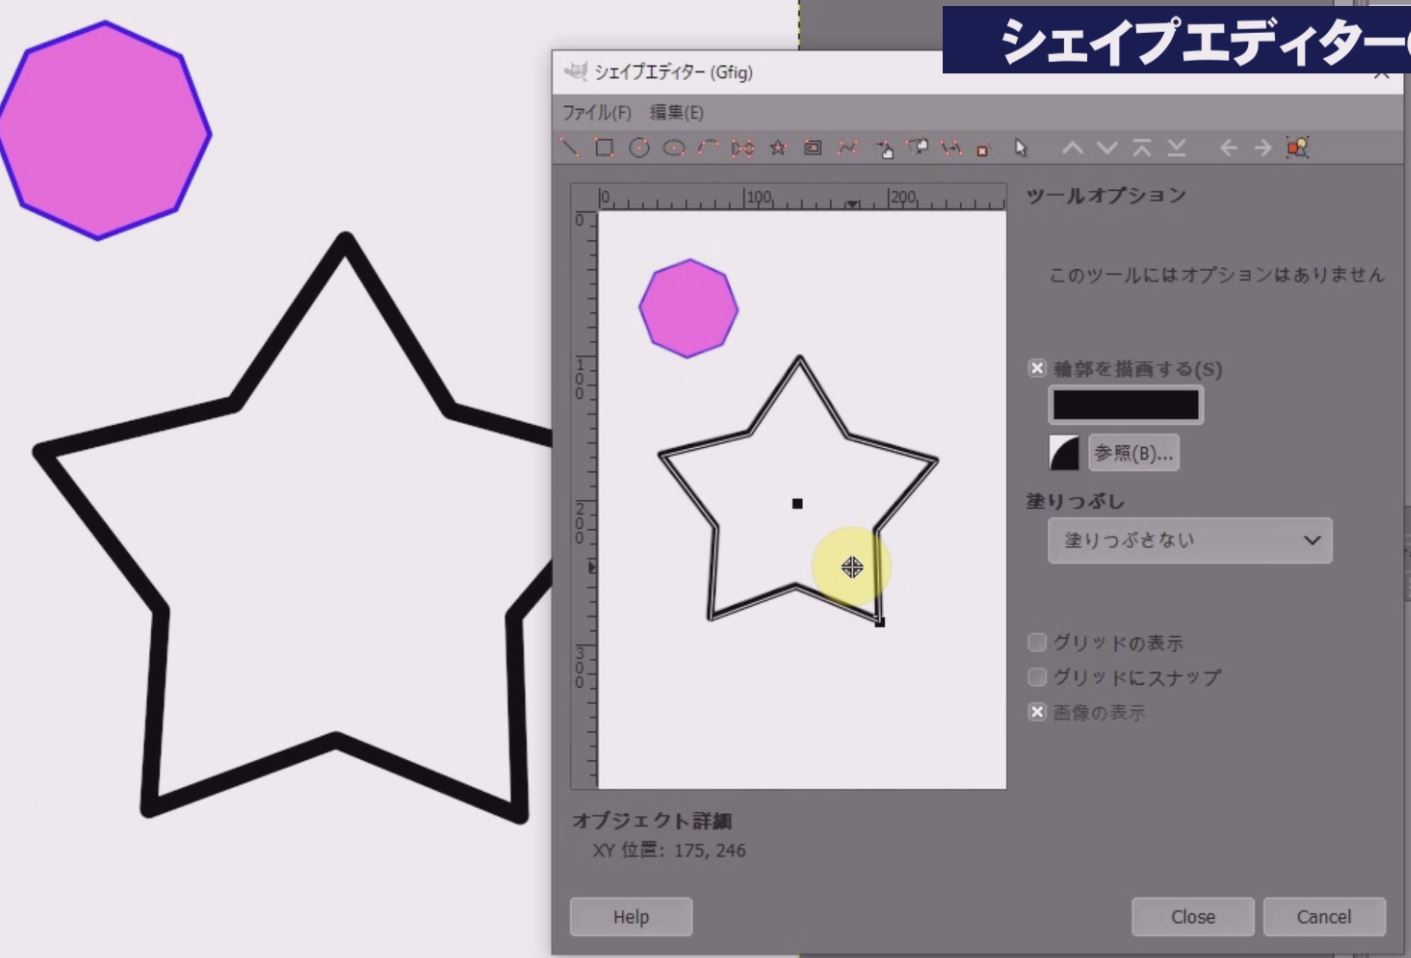Show the next object with right arrow

[x=1263, y=148]
